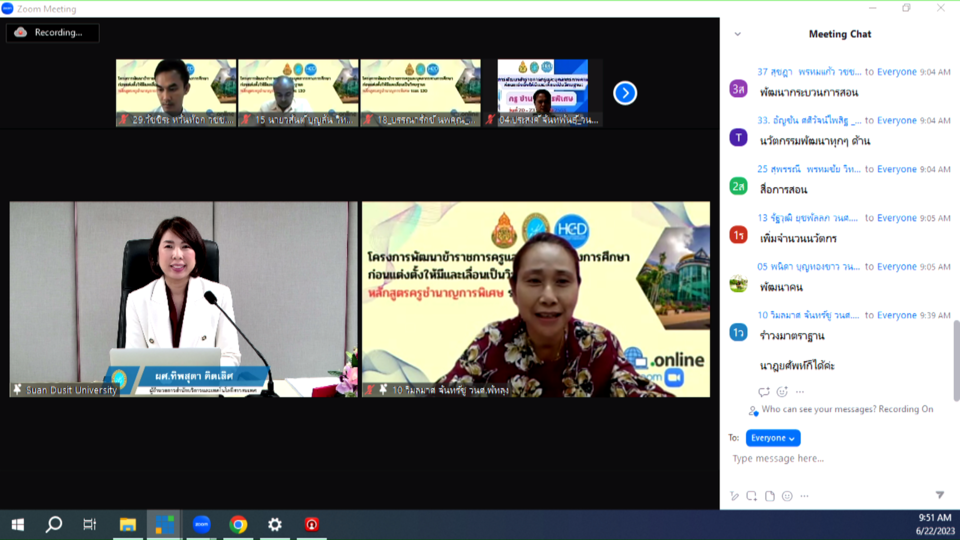Select participant 04 video thumbnail

pyautogui.click(x=543, y=92)
